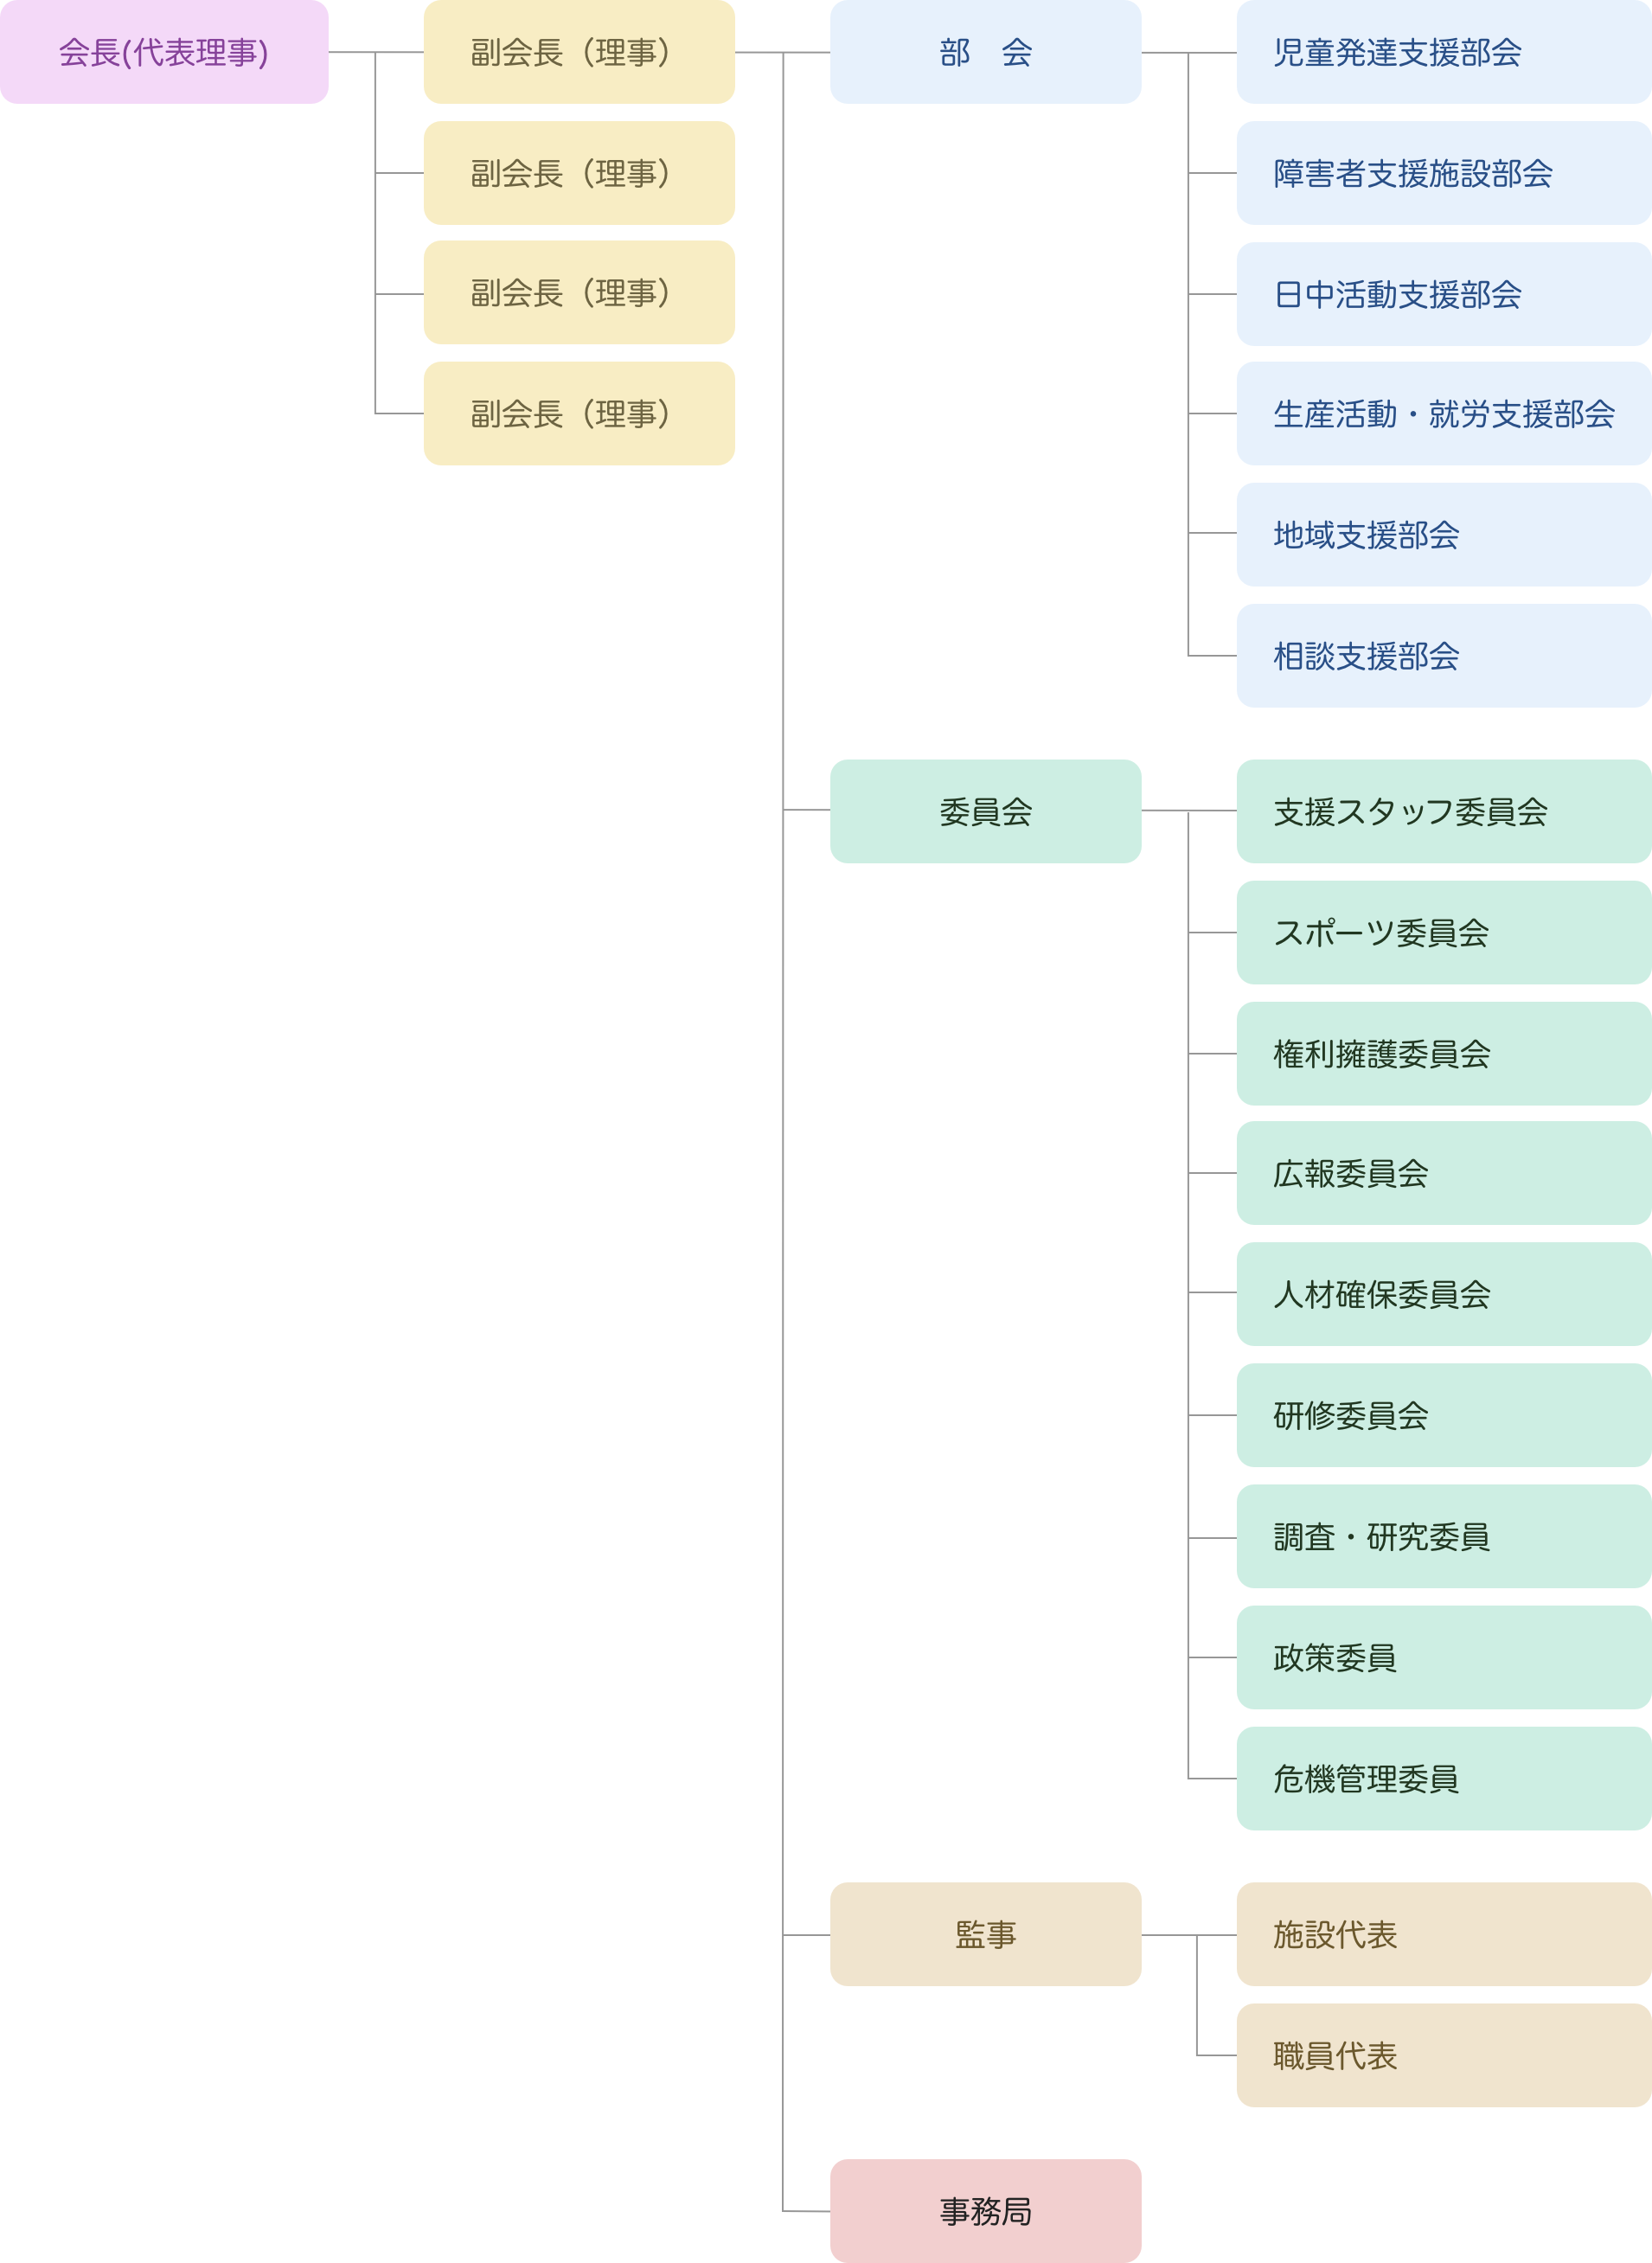
Task: Click the 会長(代表理事) box
Action: click(x=164, y=52)
